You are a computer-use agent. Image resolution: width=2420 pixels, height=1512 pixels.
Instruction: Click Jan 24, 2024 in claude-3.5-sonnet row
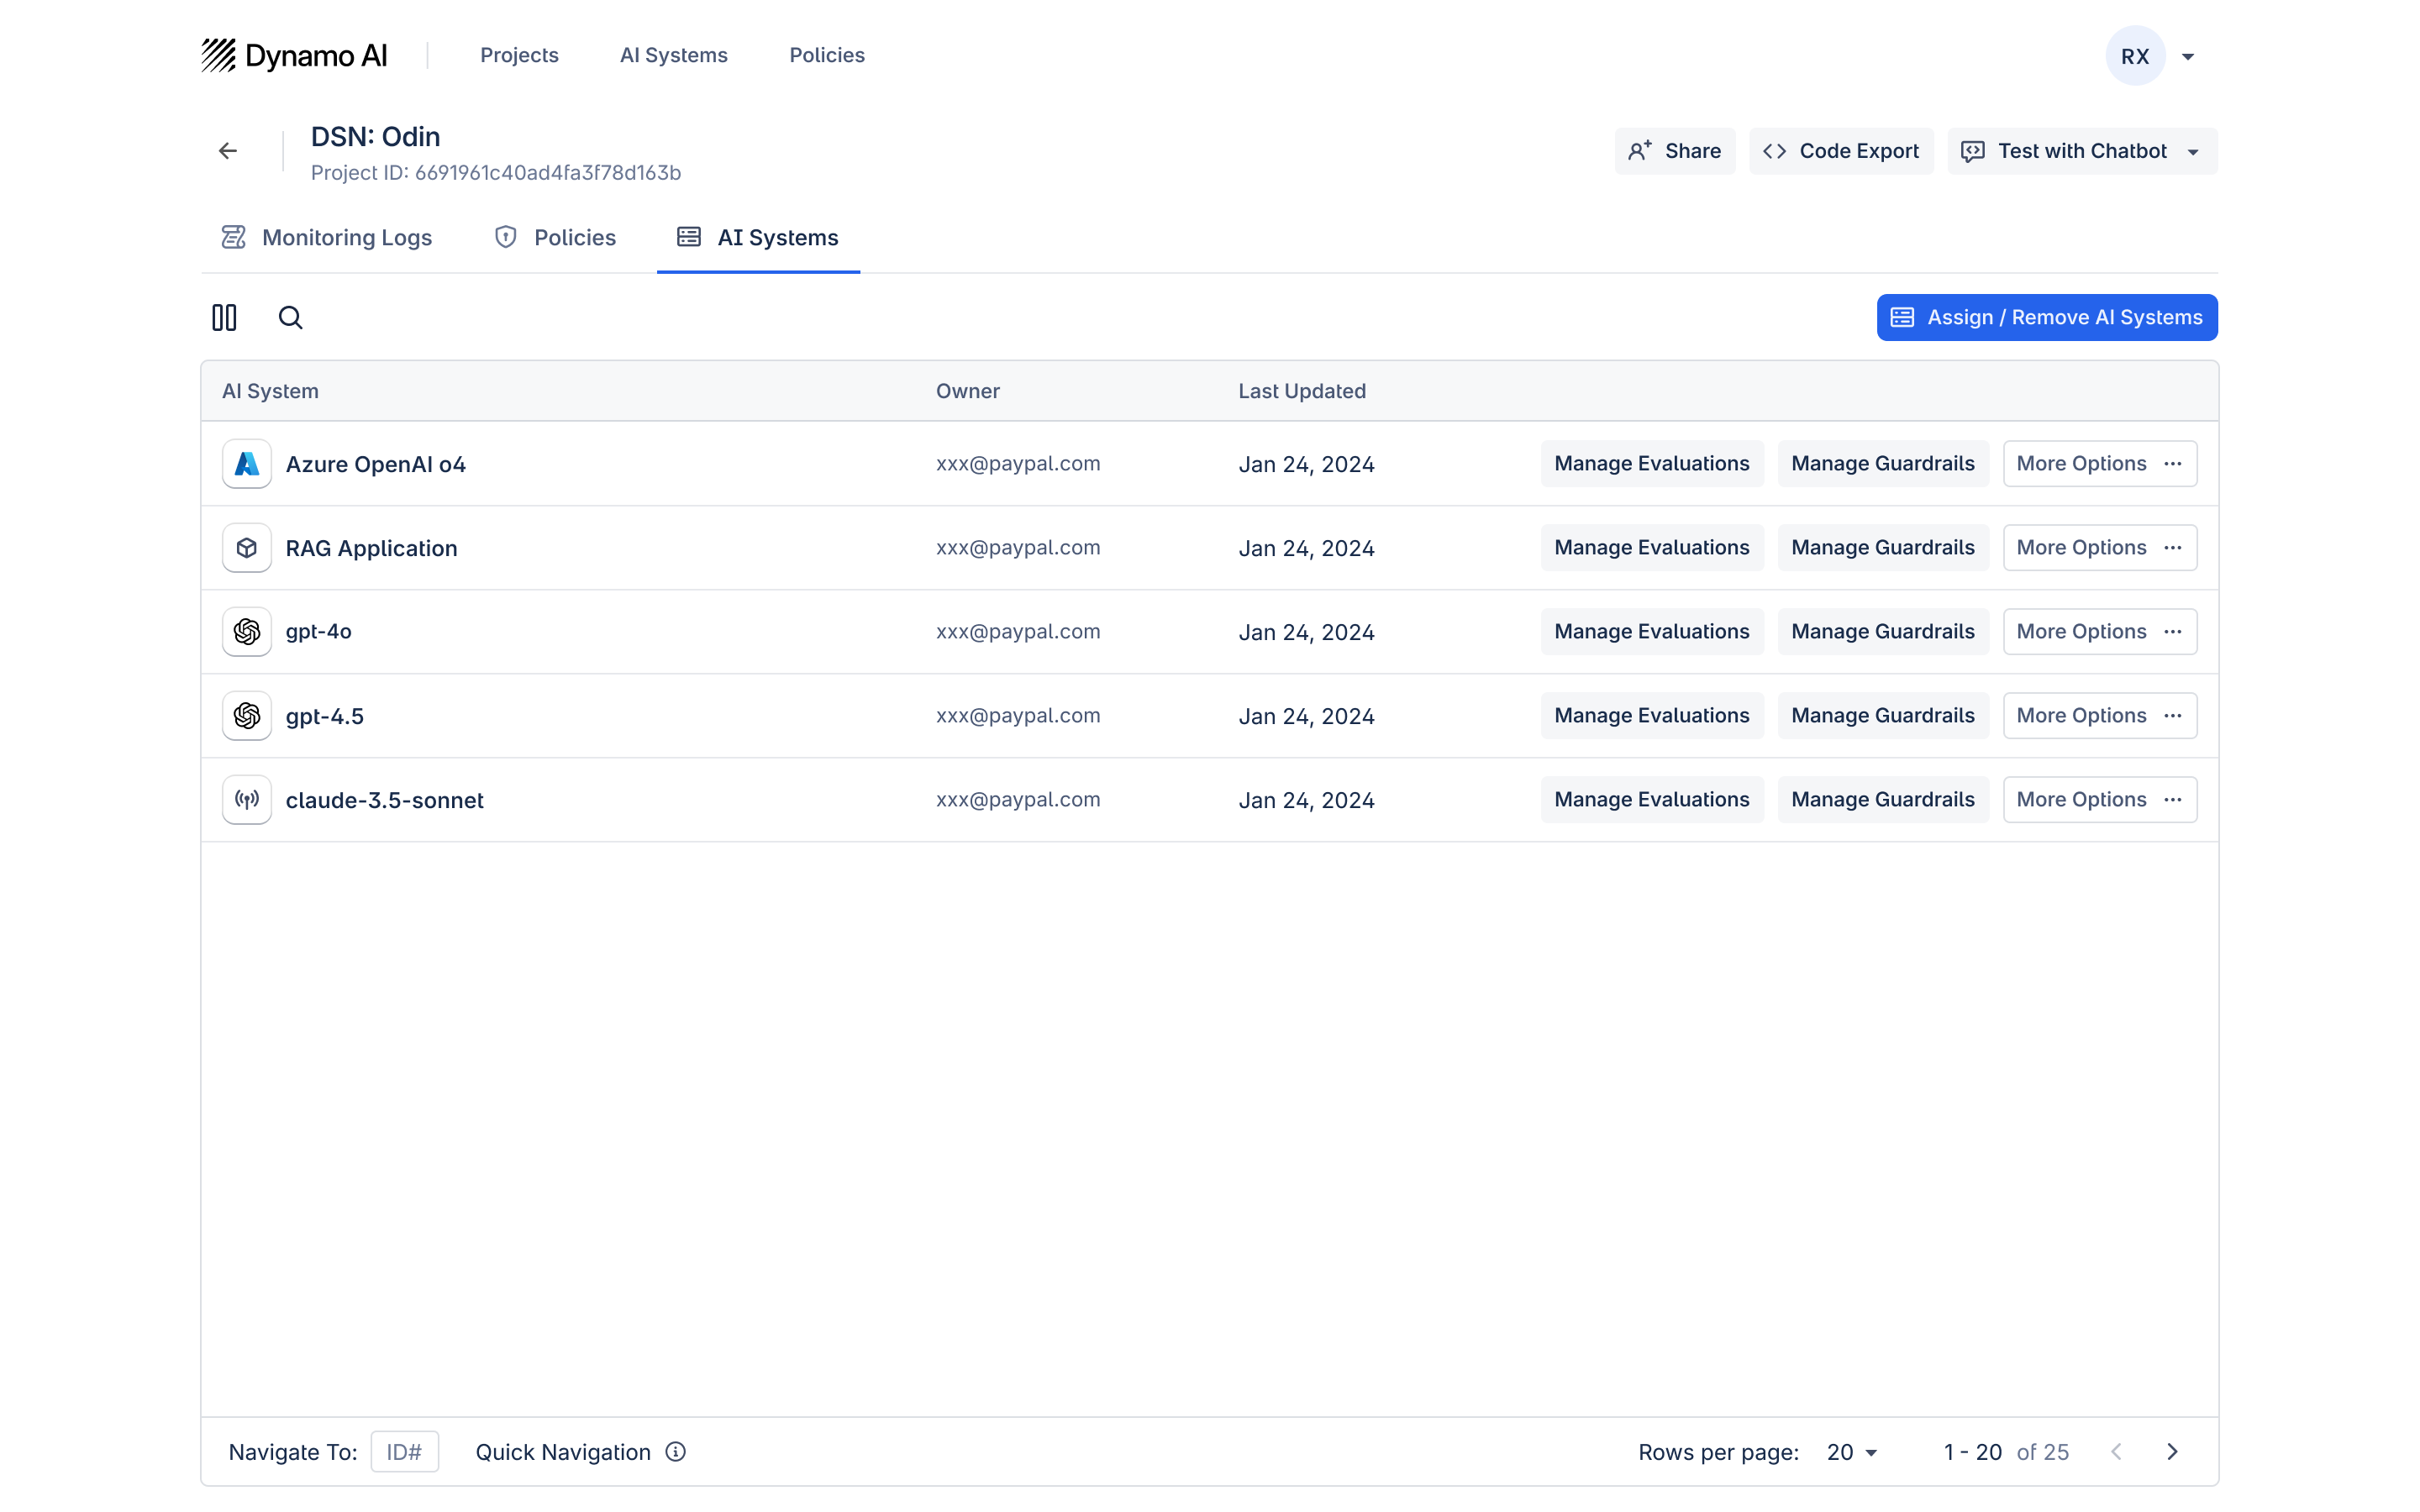[x=1306, y=800]
